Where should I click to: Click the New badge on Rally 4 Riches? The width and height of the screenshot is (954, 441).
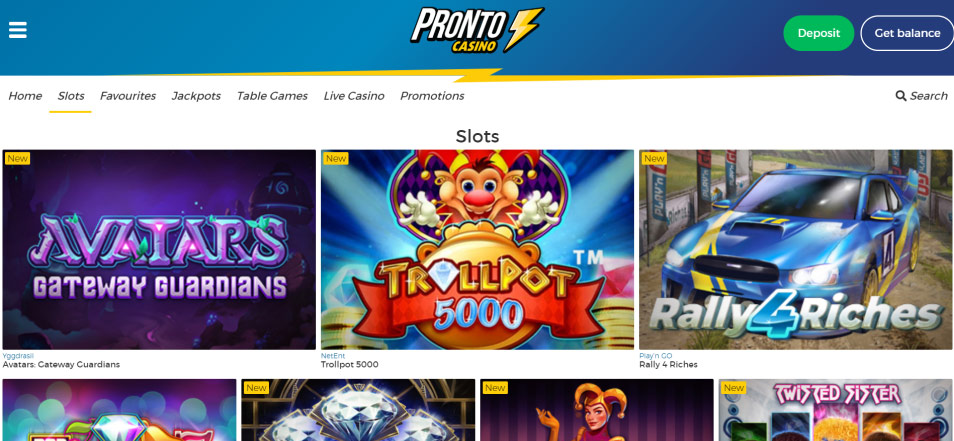(x=654, y=158)
